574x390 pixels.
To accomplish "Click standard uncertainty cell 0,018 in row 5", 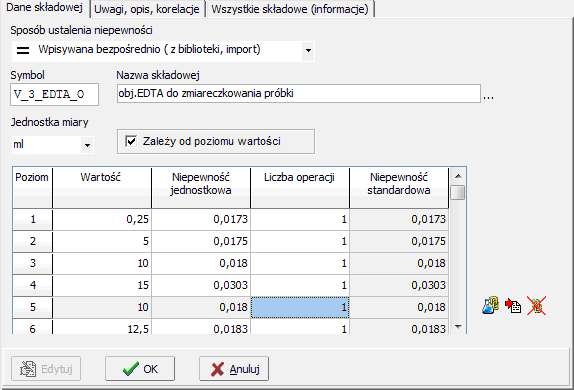I will [x=399, y=307].
